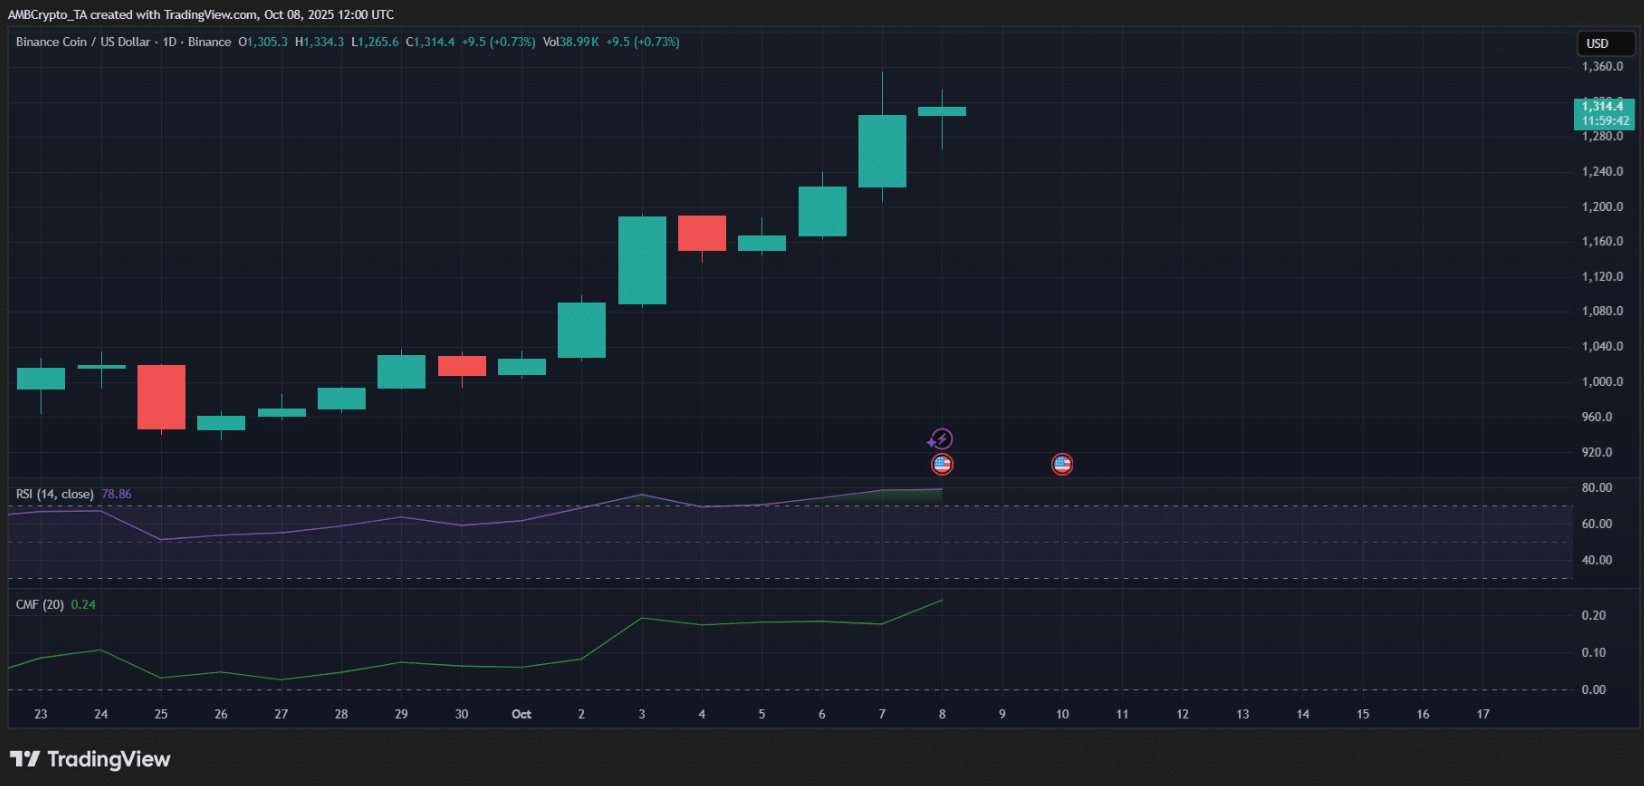Click the tall green candle on Oct 3
This screenshot has height=786, width=1644.
(642, 260)
